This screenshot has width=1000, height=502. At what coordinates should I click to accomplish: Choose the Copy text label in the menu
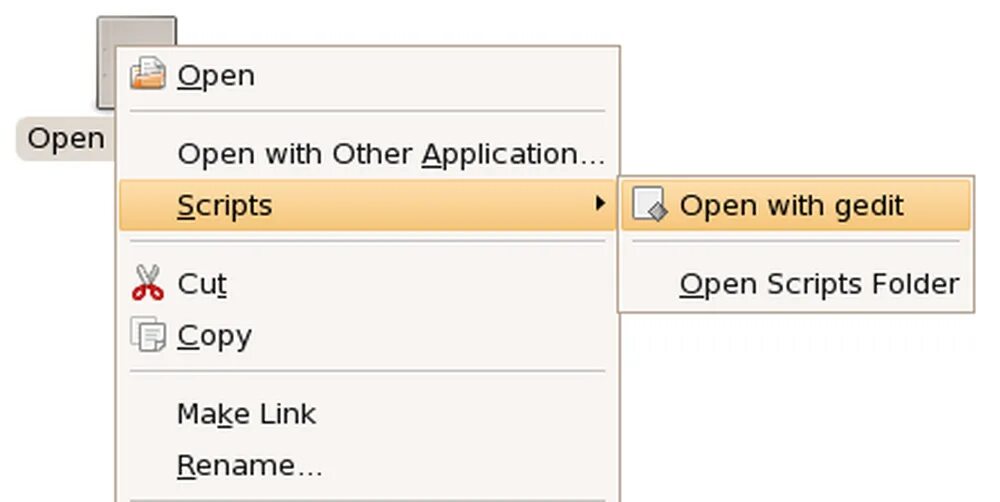point(214,336)
